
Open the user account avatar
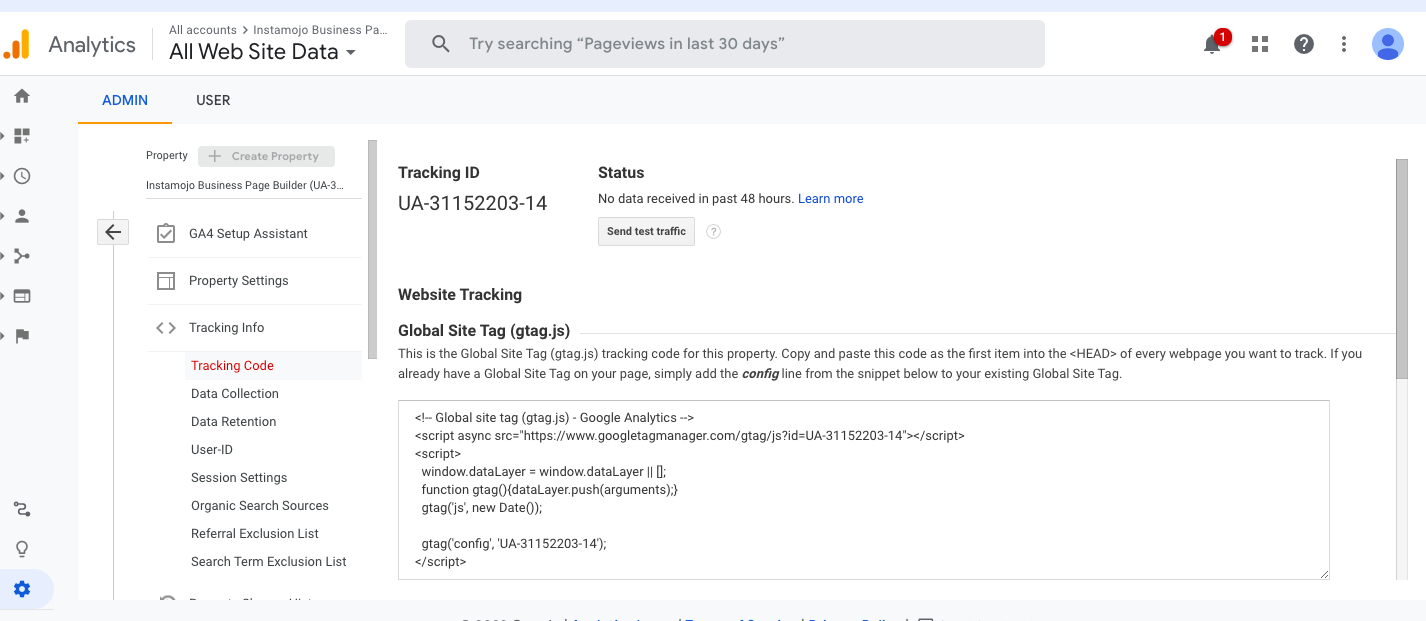tap(1388, 44)
